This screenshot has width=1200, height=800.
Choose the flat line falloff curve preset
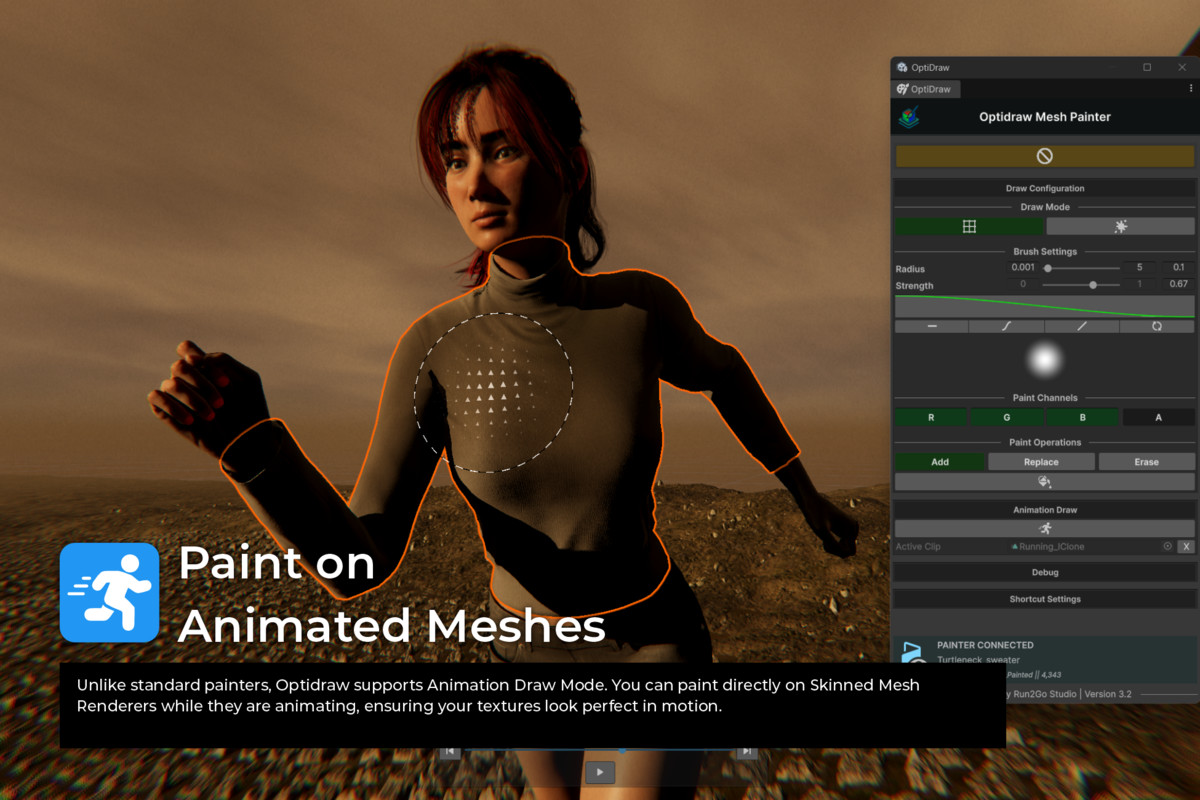coord(932,326)
